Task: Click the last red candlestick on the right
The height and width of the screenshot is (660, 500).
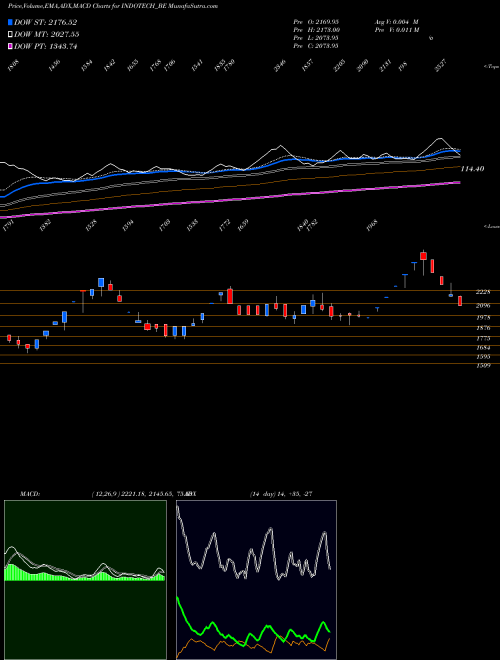Action: [x=460, y=301]
